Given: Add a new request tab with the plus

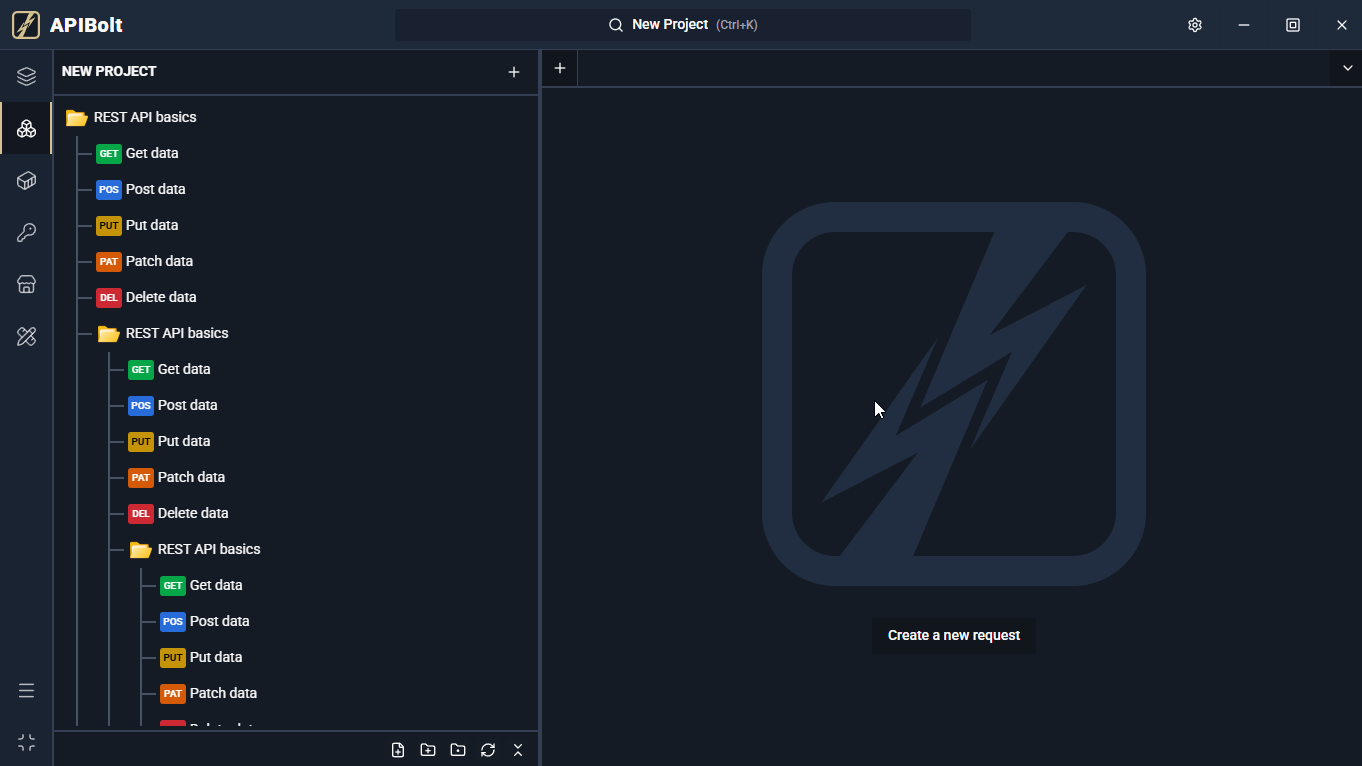Looking at the screenshot, I should click(x=560, y=68).
